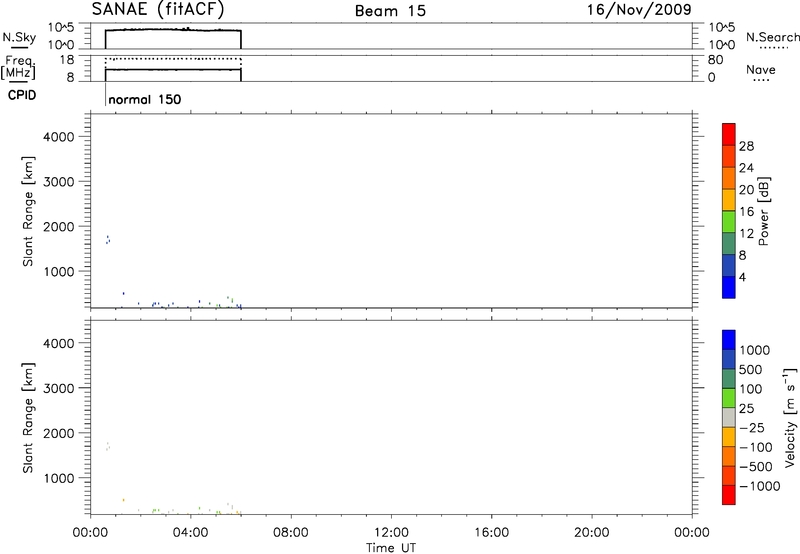Click the grey -25 to 25 Velocity segment
Image resolution: width=800 pixels, height=554 pixels.
click(729, 417)
